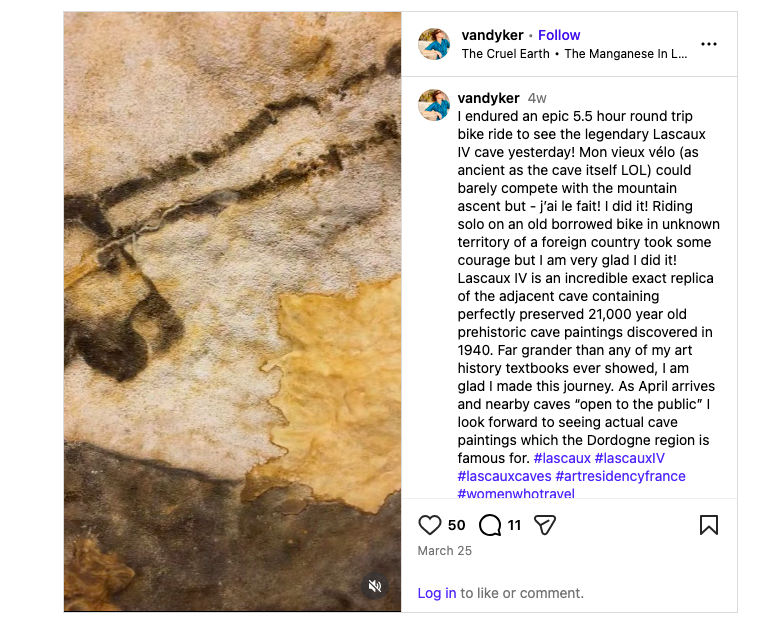Share post using paper plane icon
This screenshot has height=642, width=778.
pos(545,525)
